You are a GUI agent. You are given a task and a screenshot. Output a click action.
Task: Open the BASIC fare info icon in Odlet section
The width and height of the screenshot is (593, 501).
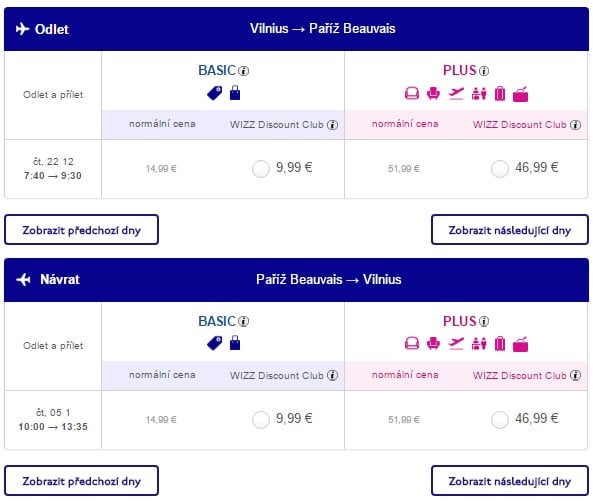244,71
